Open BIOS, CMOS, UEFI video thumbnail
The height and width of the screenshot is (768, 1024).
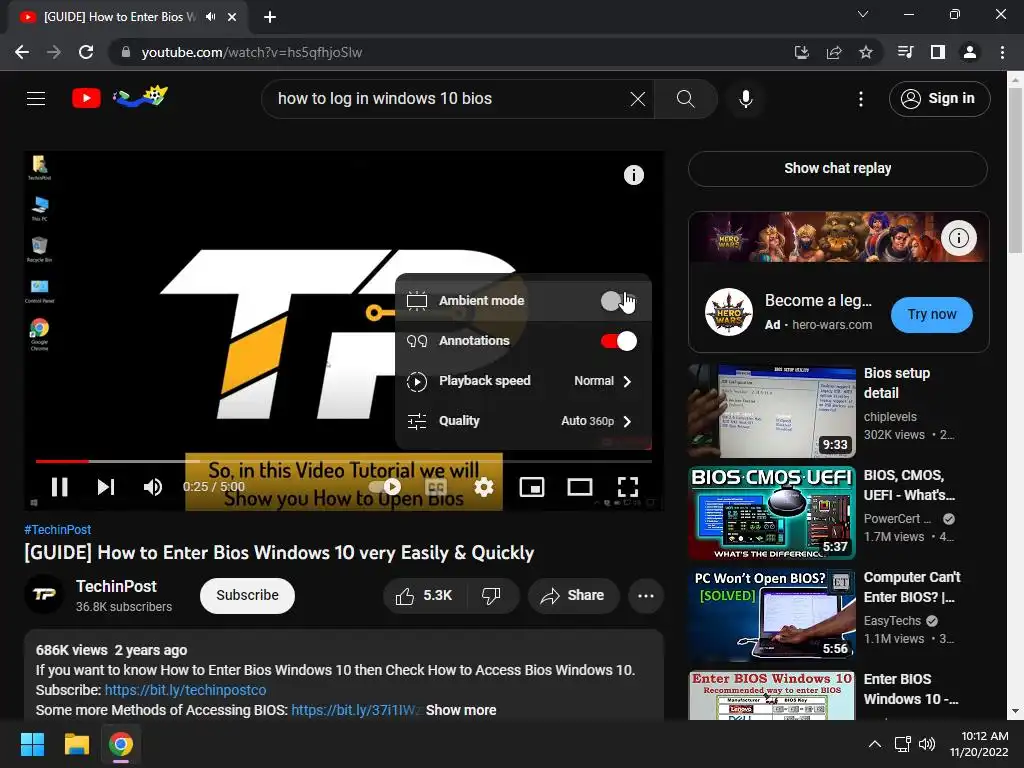coord(772,513)
